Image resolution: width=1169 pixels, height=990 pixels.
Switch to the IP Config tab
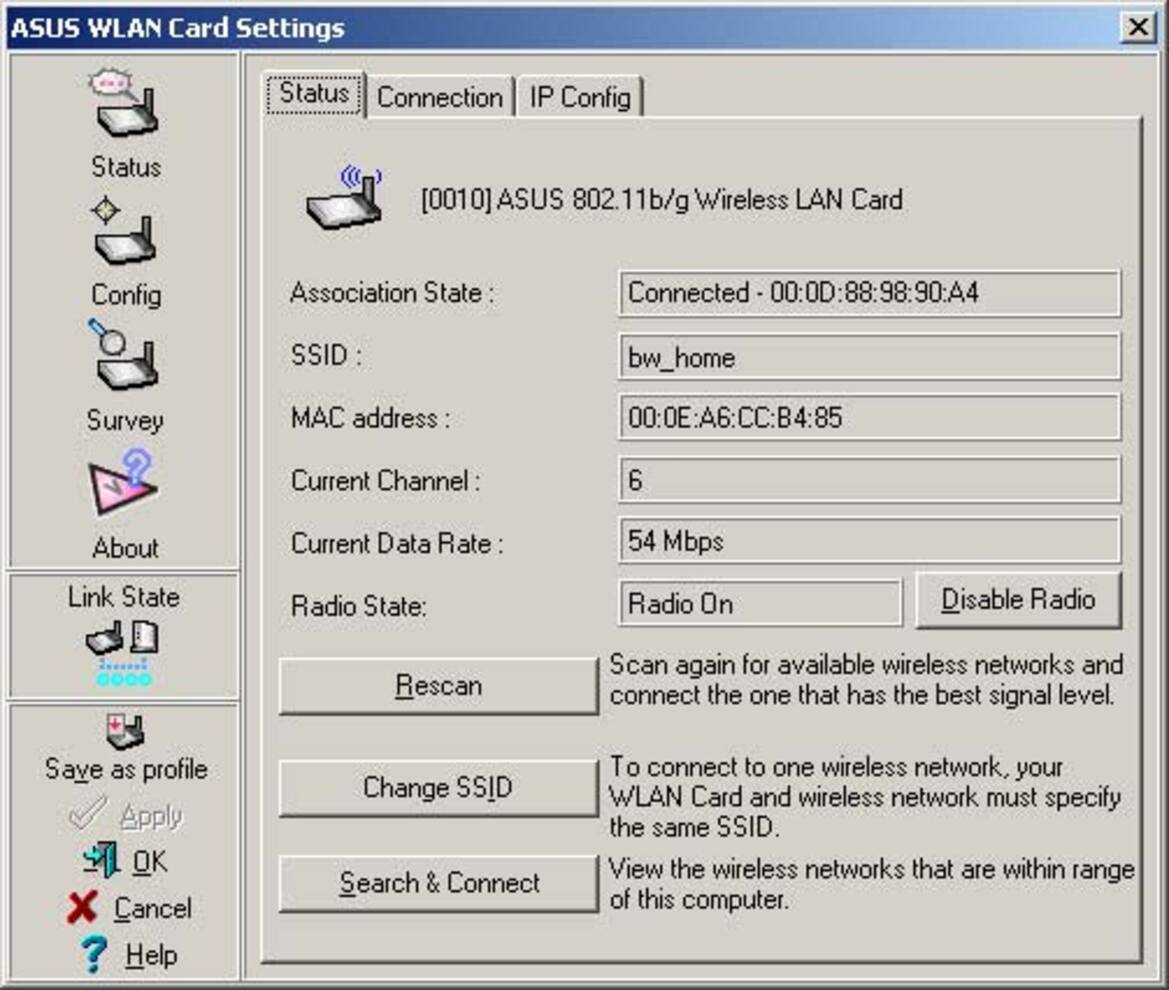pos(580,98)
